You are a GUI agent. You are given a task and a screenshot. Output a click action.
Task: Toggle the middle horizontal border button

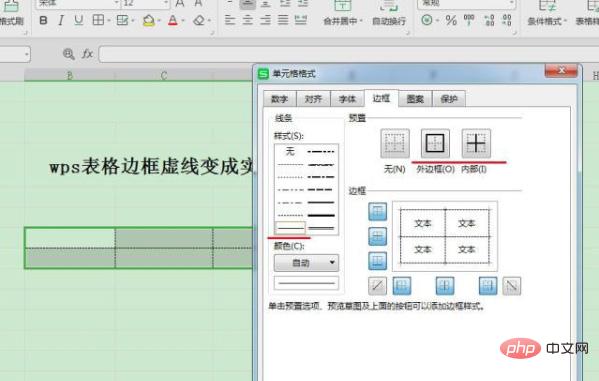377,236
